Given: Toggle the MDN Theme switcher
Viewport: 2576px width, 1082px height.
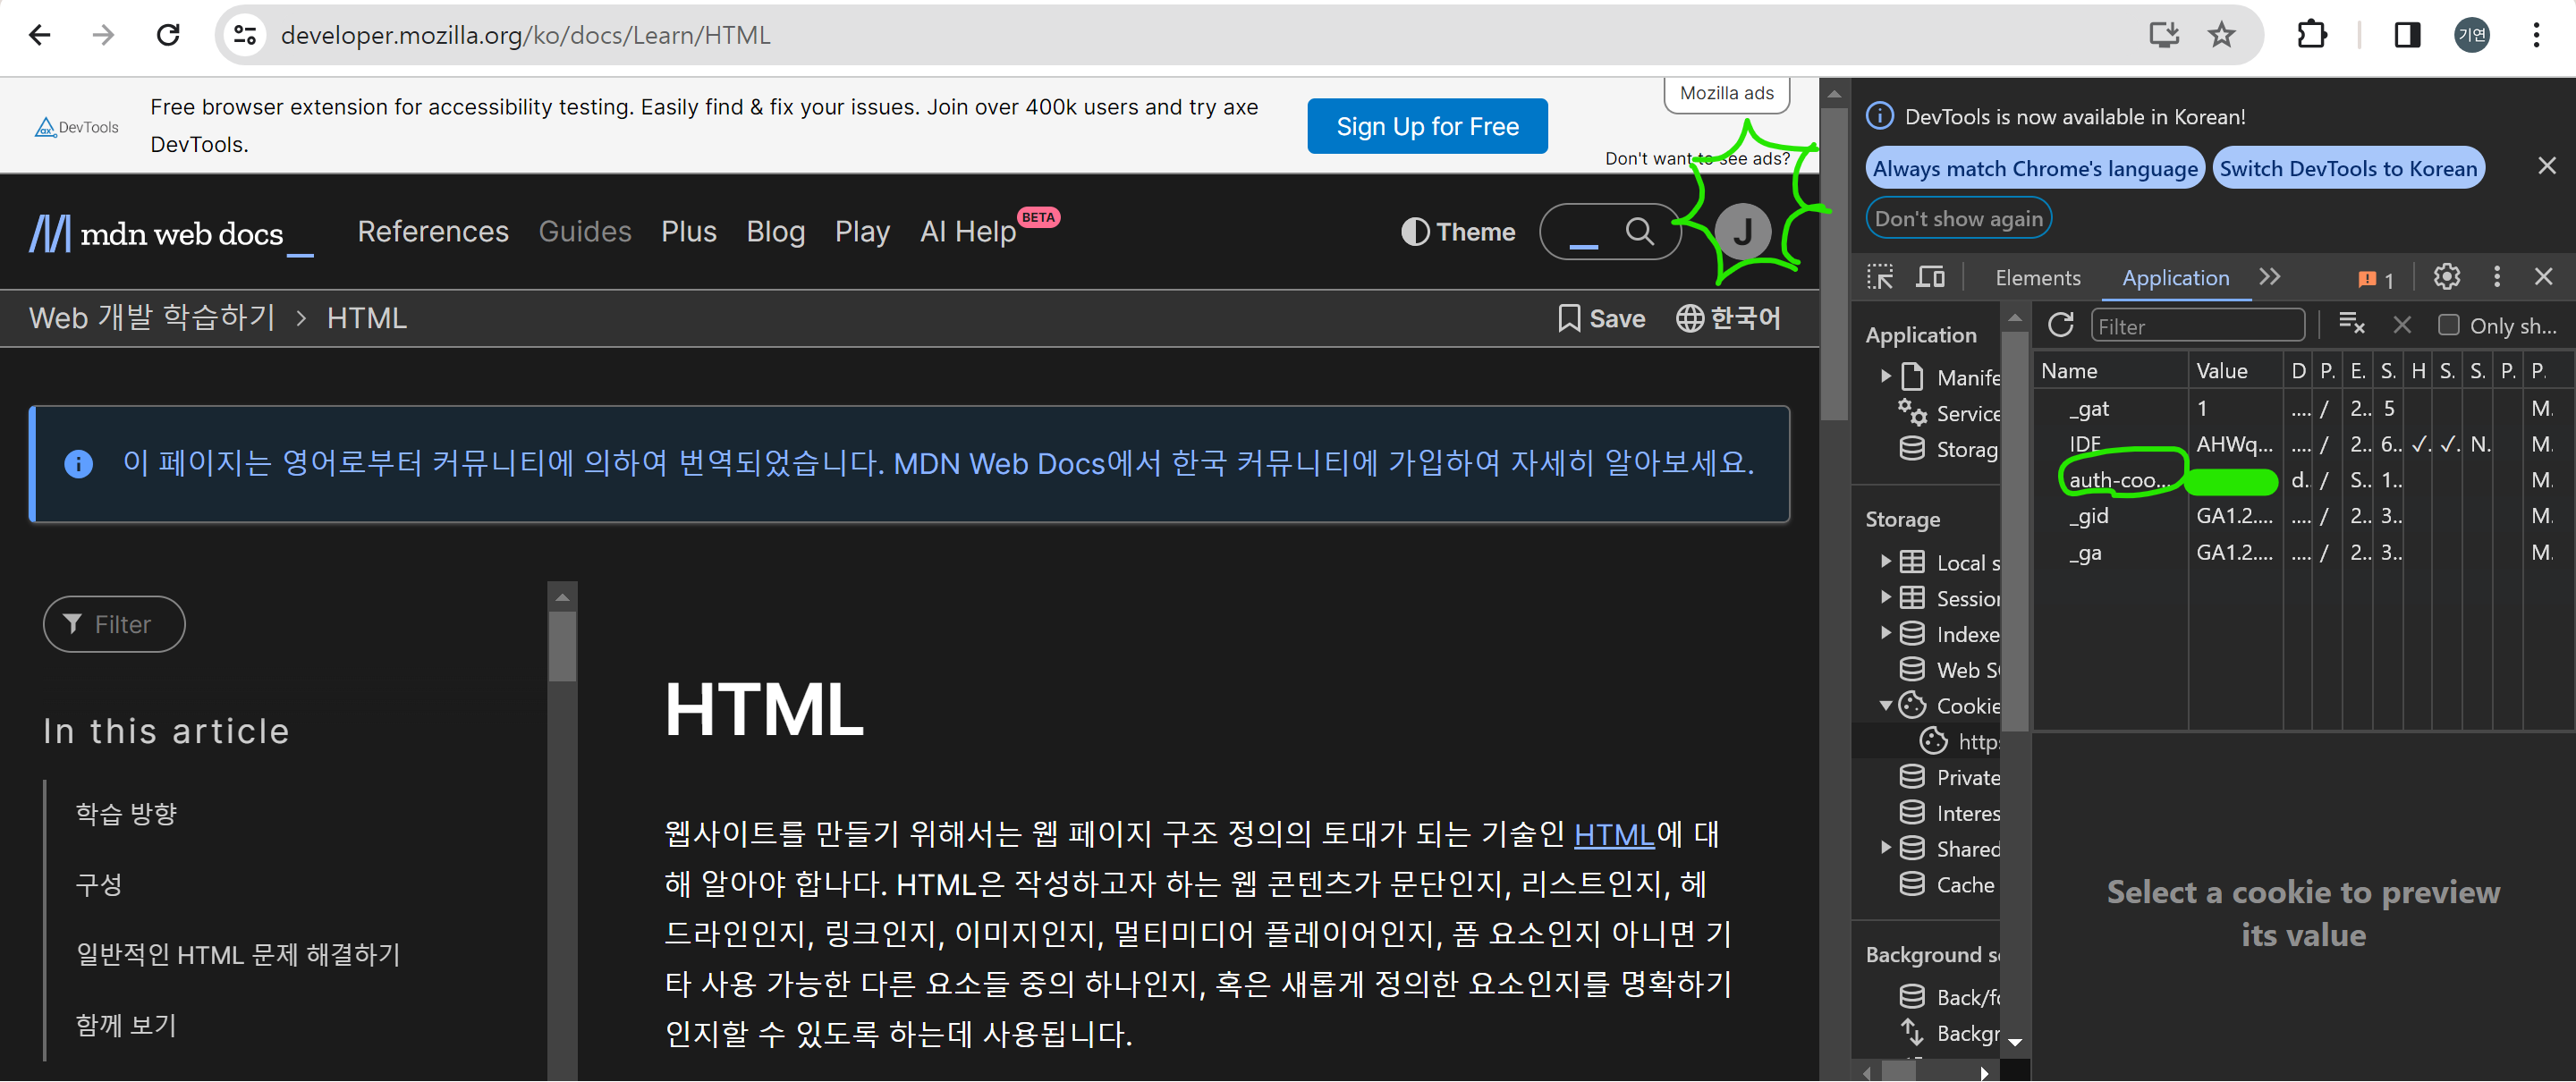Looking at the screenshot, I should click(1458, 232).
